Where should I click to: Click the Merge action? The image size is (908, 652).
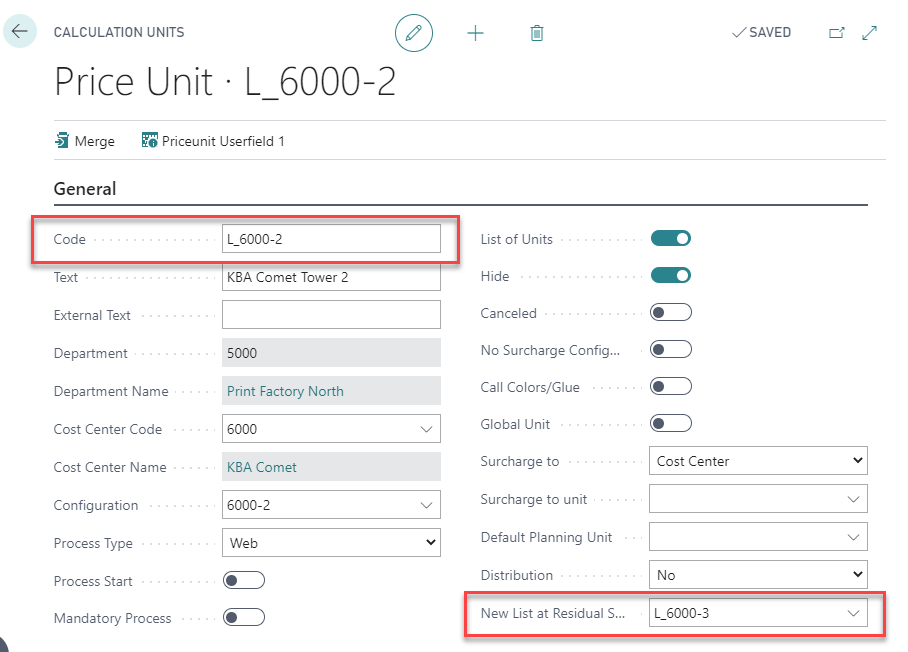coord(85,141)
